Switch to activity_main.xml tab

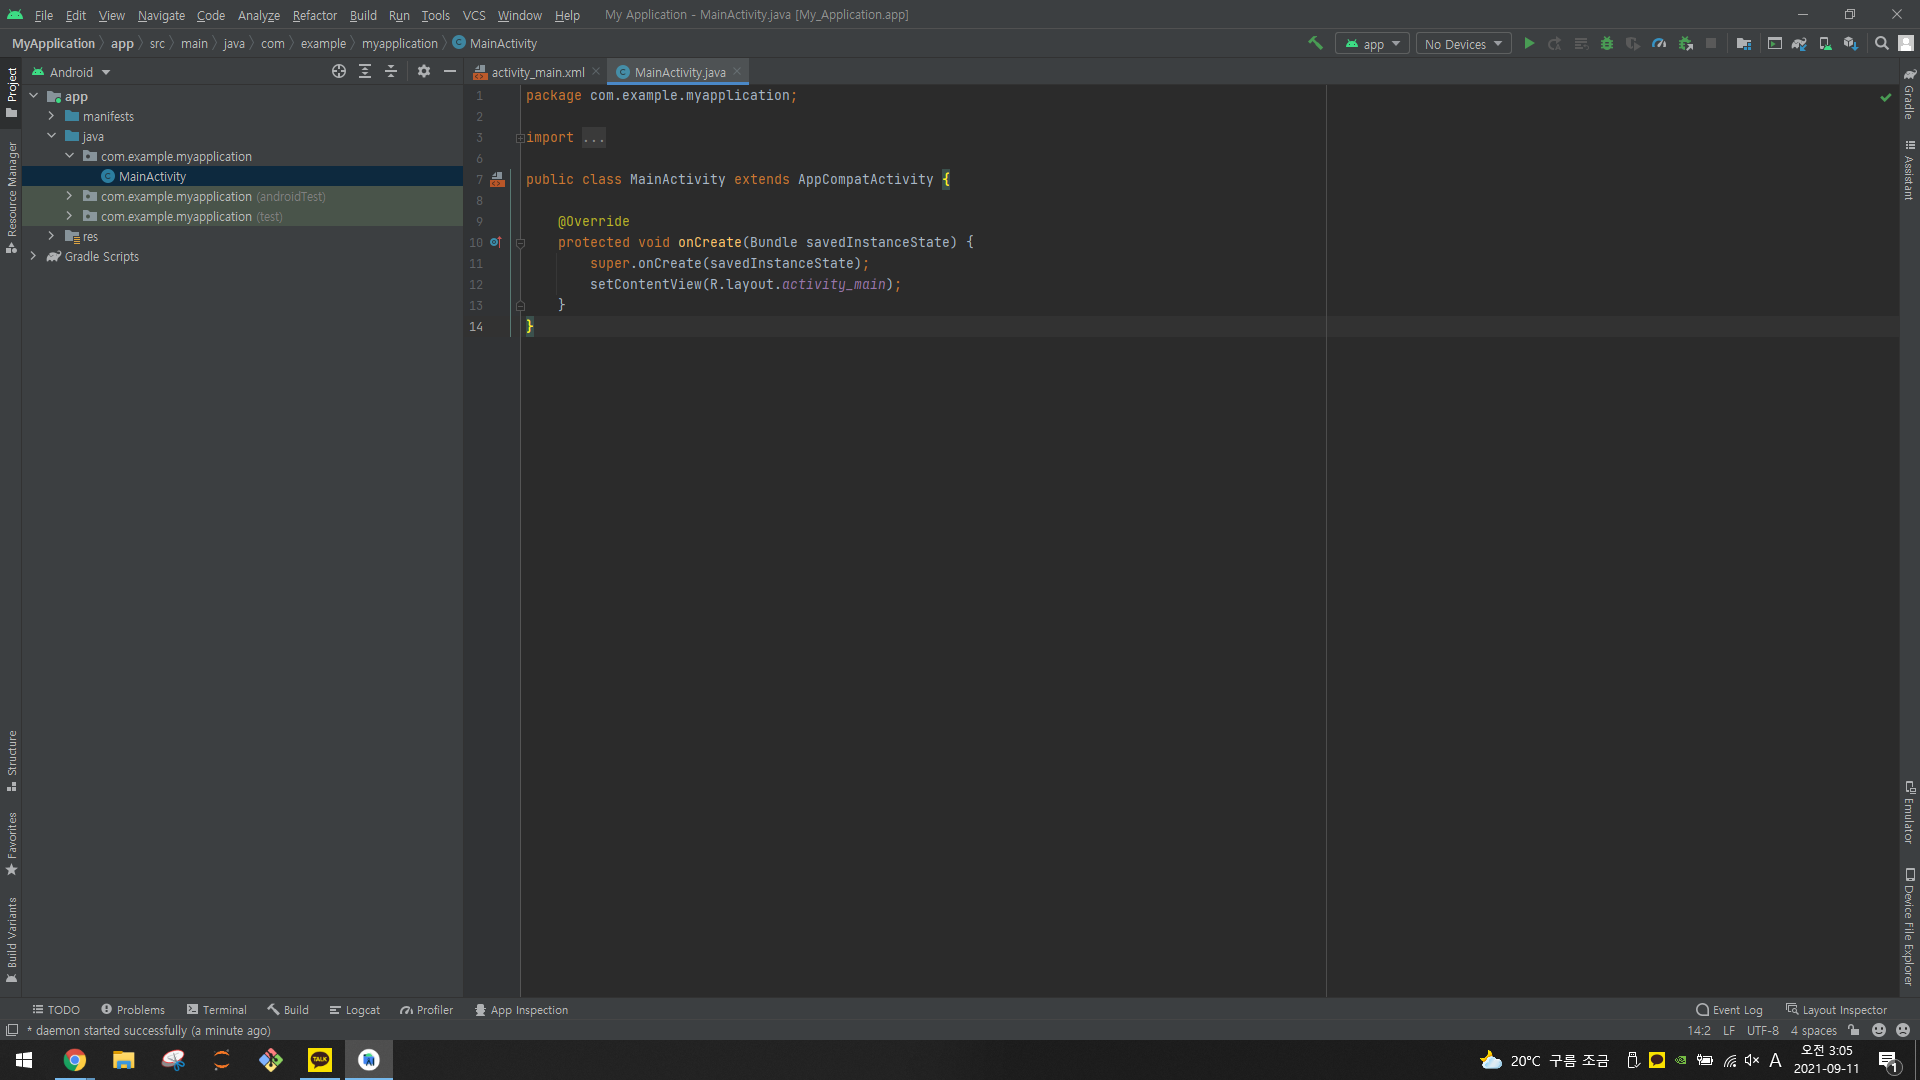tap(537, 72)
